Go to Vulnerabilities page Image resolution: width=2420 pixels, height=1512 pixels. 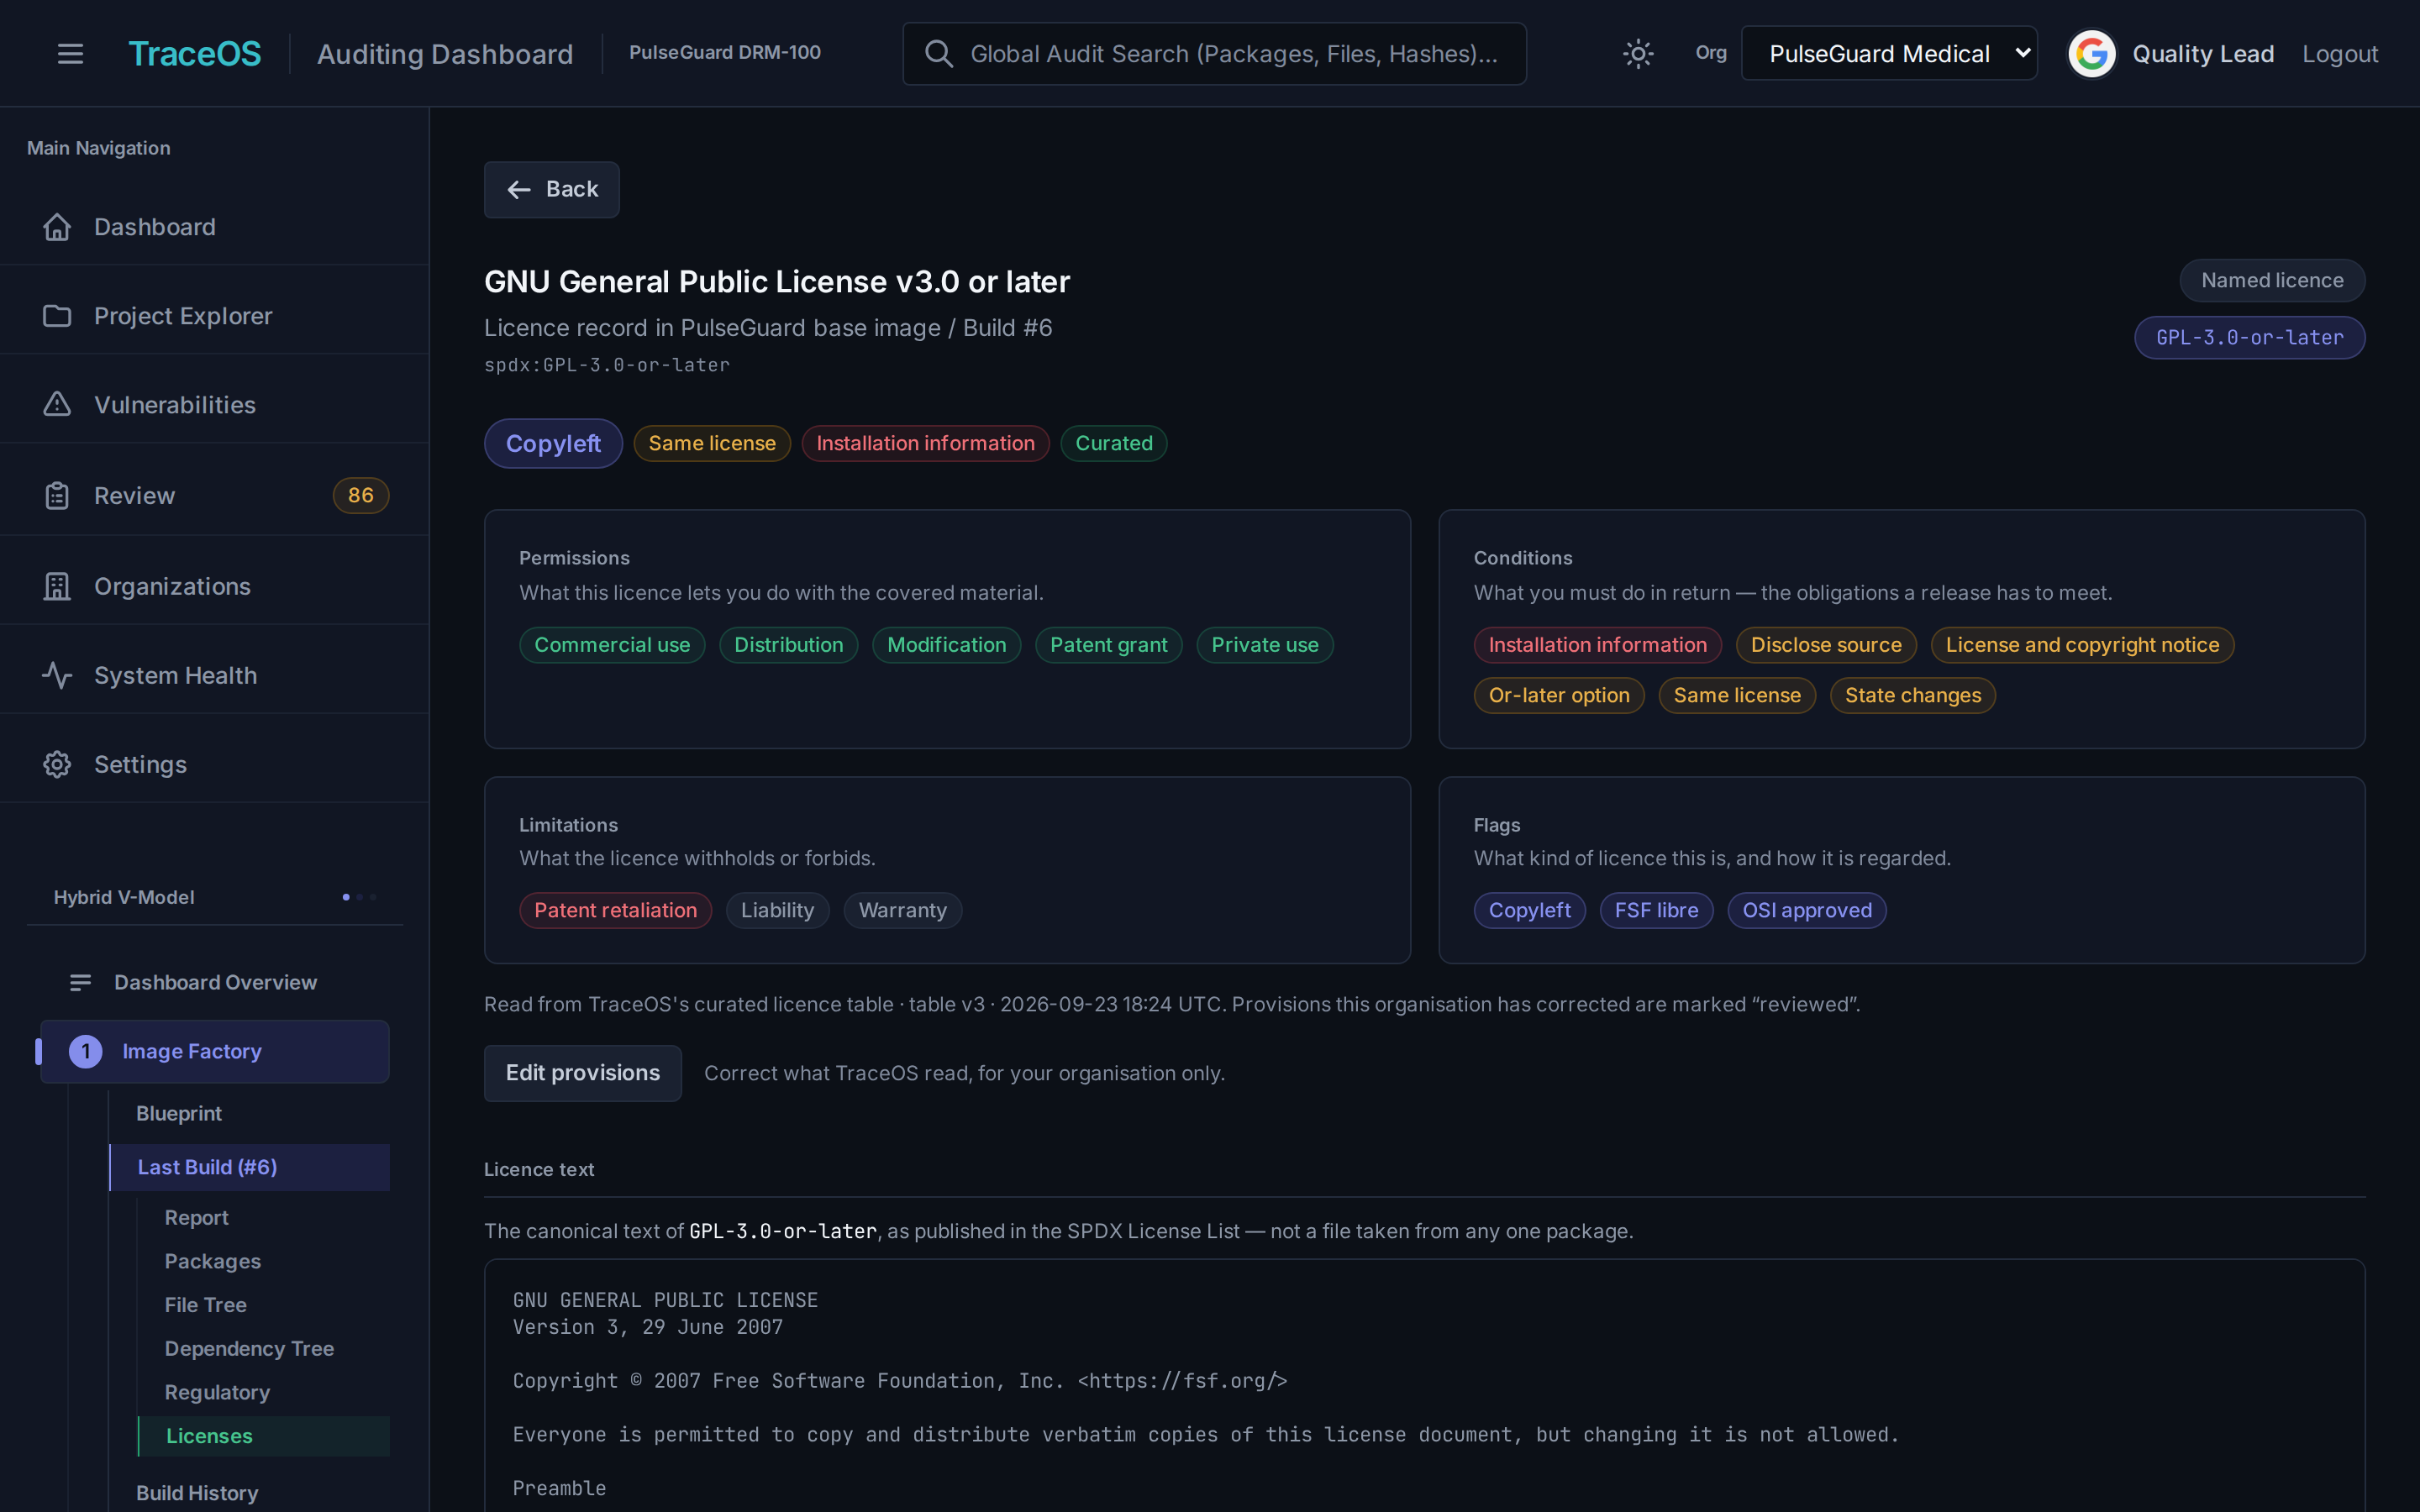coord(214,405)
